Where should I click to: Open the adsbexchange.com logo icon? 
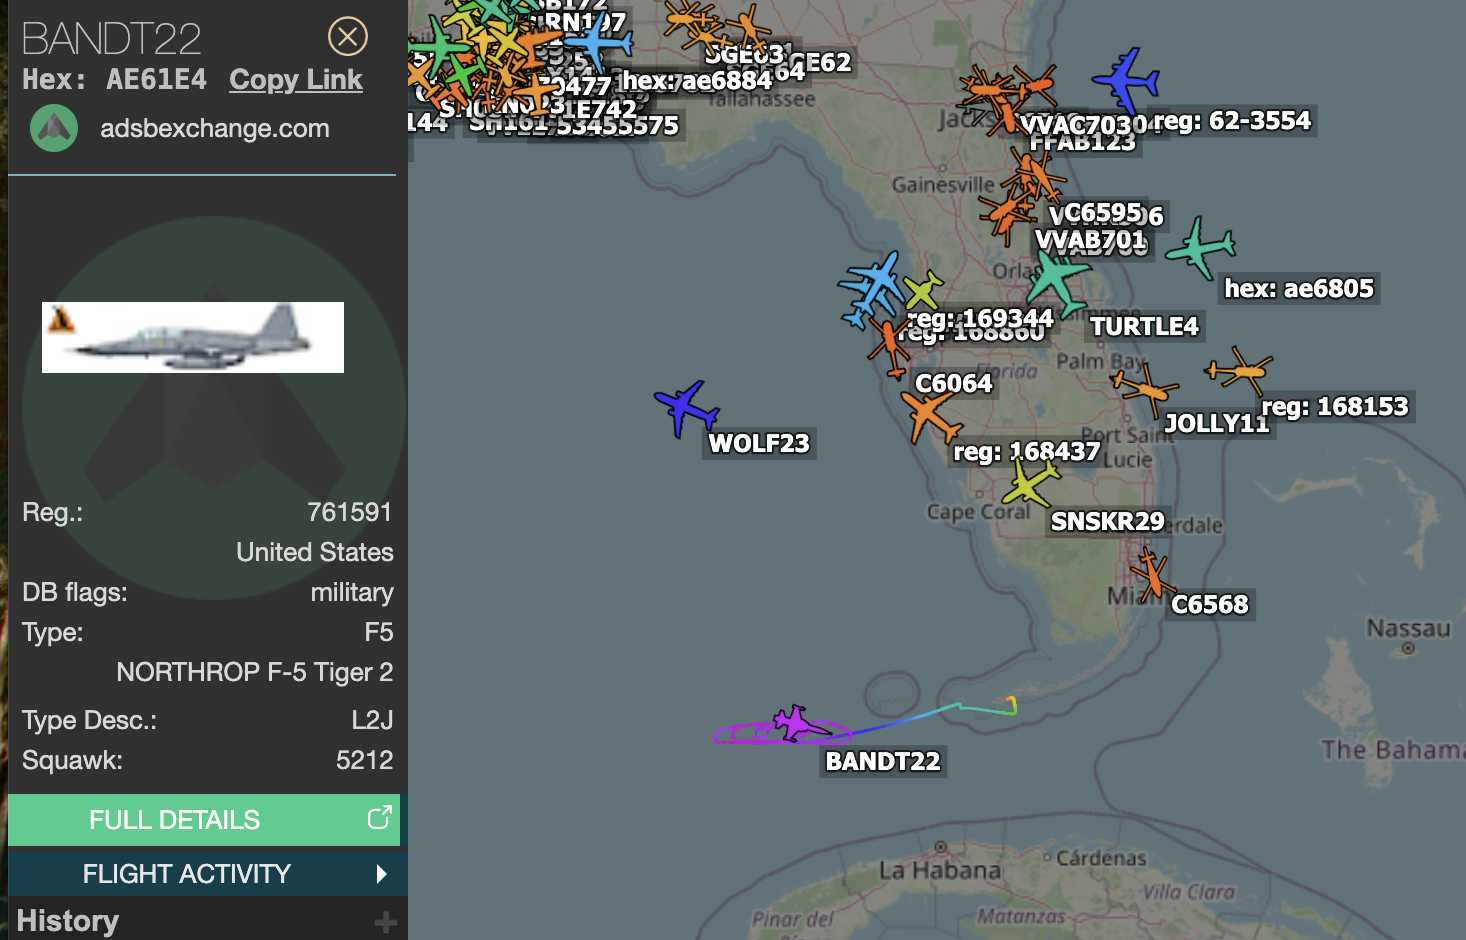point(54,128)
